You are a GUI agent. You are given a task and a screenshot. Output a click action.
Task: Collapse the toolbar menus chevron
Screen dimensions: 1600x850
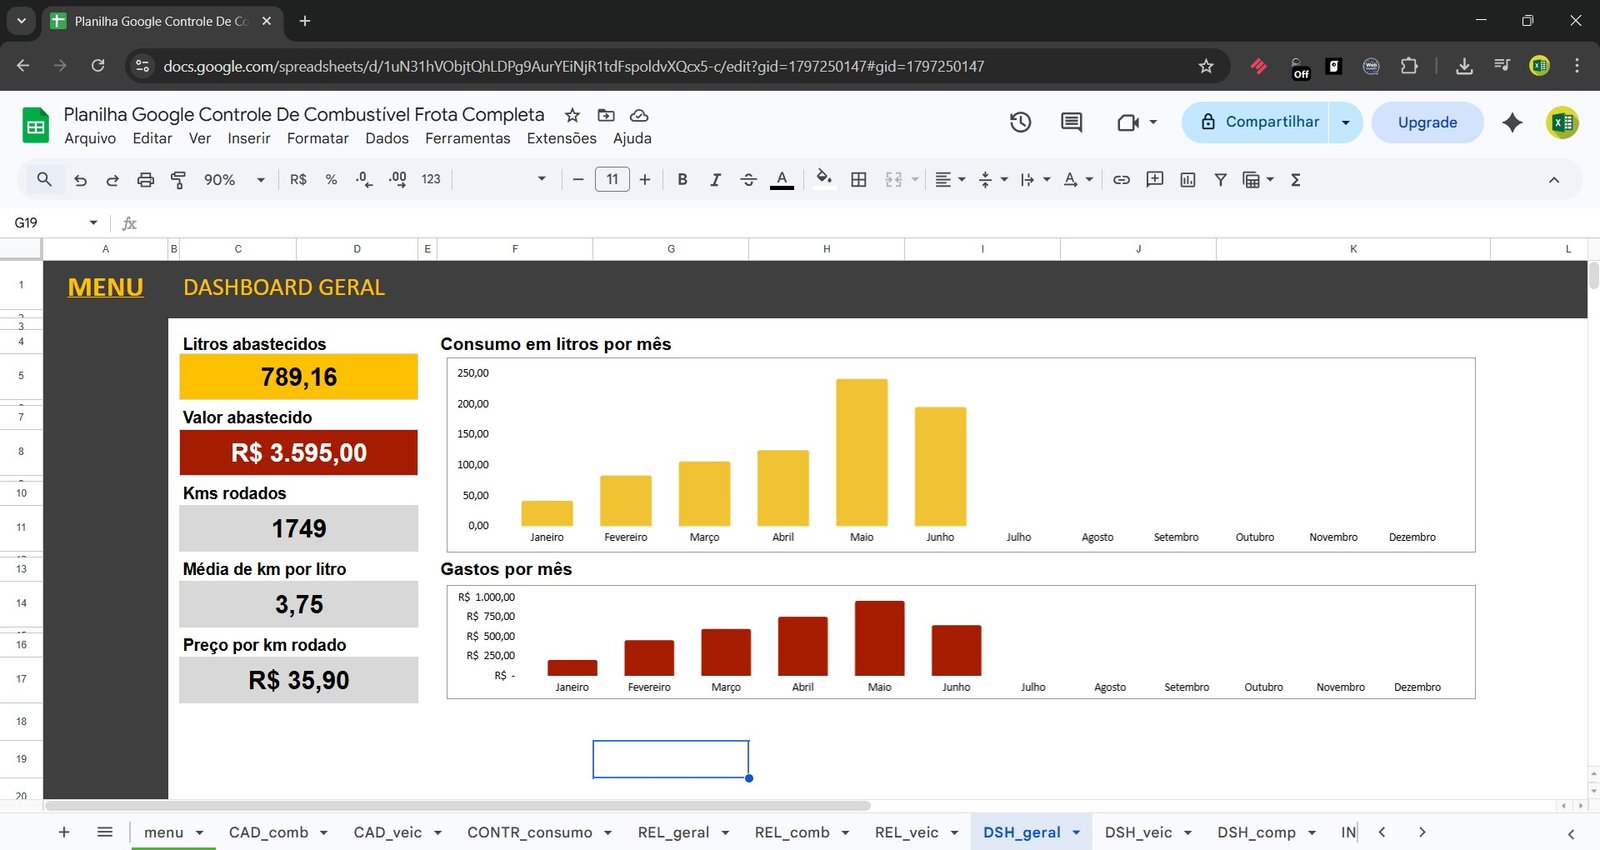(x=1554, y=180)
